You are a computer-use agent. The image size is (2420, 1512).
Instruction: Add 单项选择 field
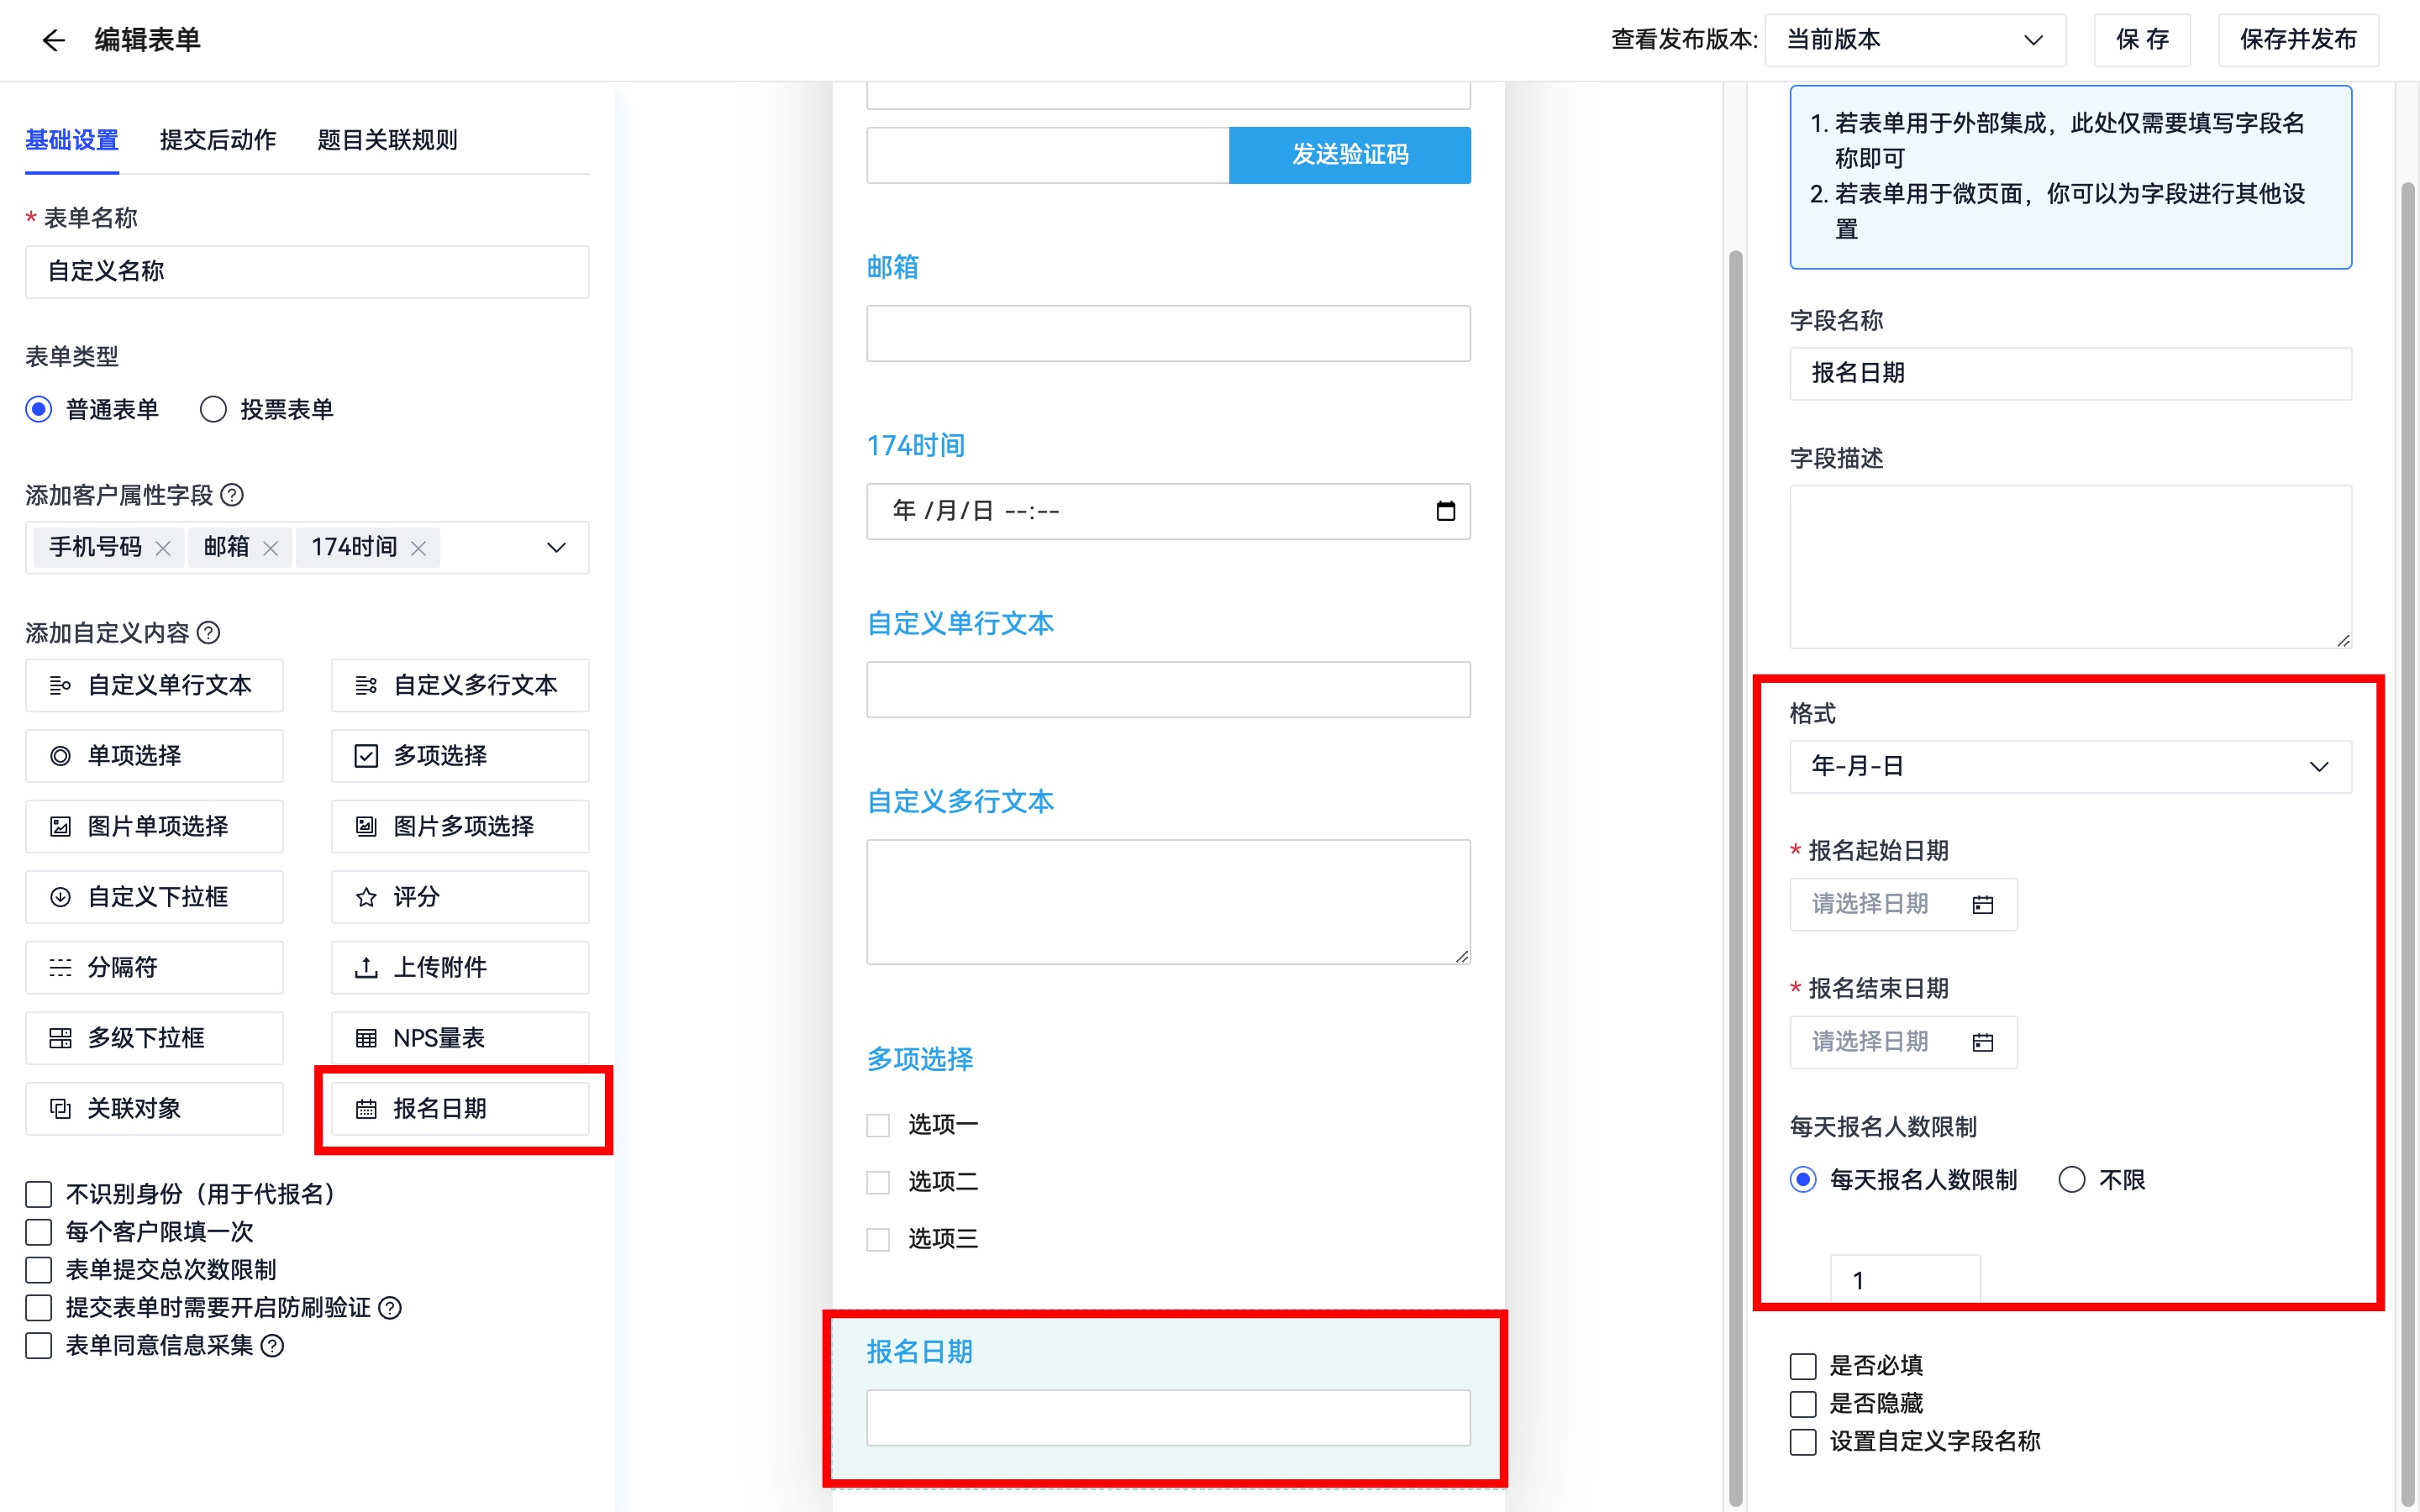coord(154,756)
